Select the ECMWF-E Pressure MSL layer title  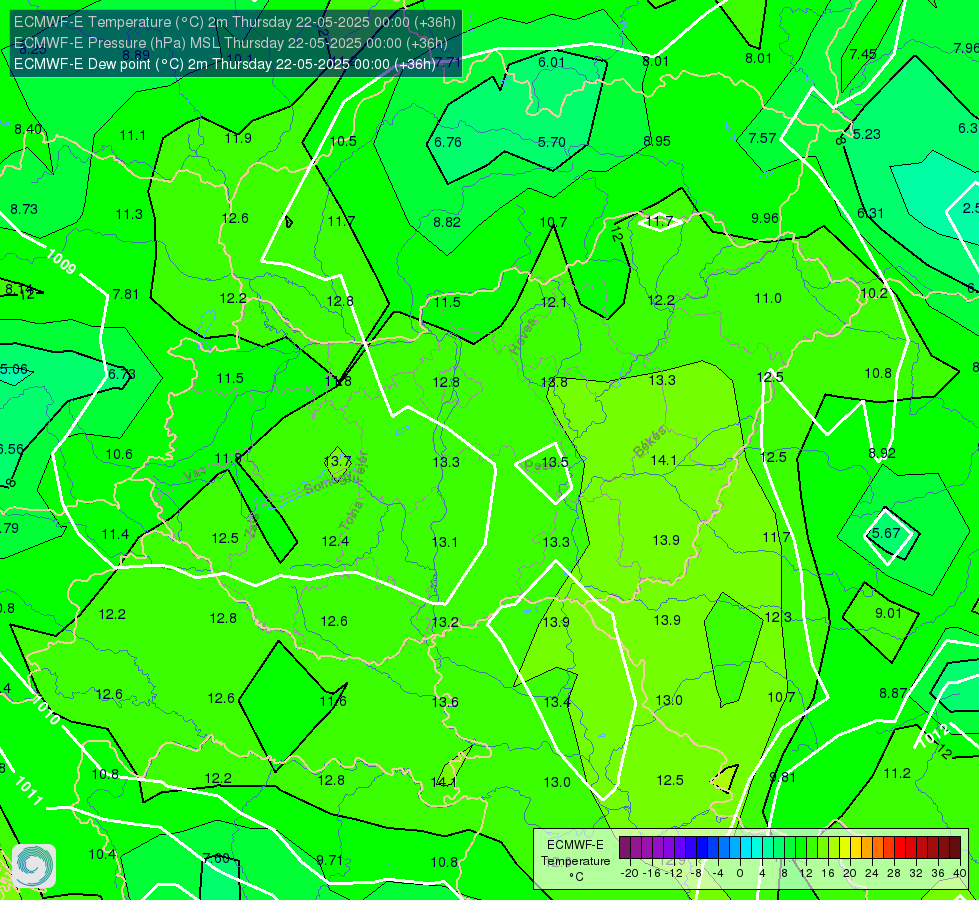(230, 43)
